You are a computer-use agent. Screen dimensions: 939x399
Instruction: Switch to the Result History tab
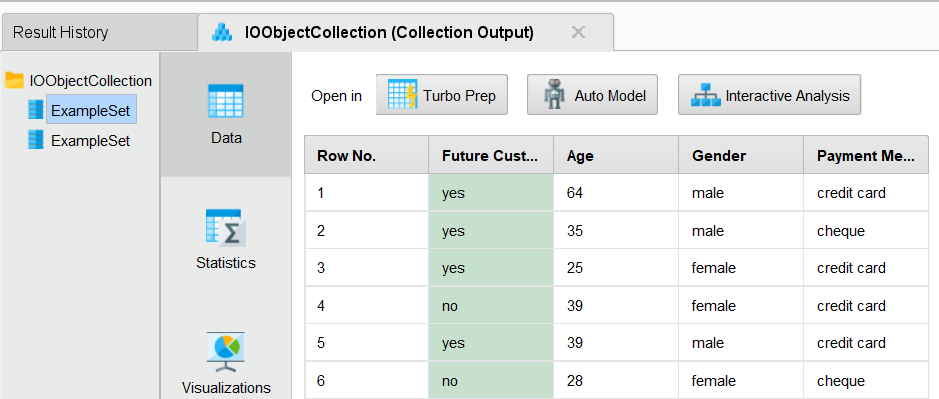tap(99, 32)
